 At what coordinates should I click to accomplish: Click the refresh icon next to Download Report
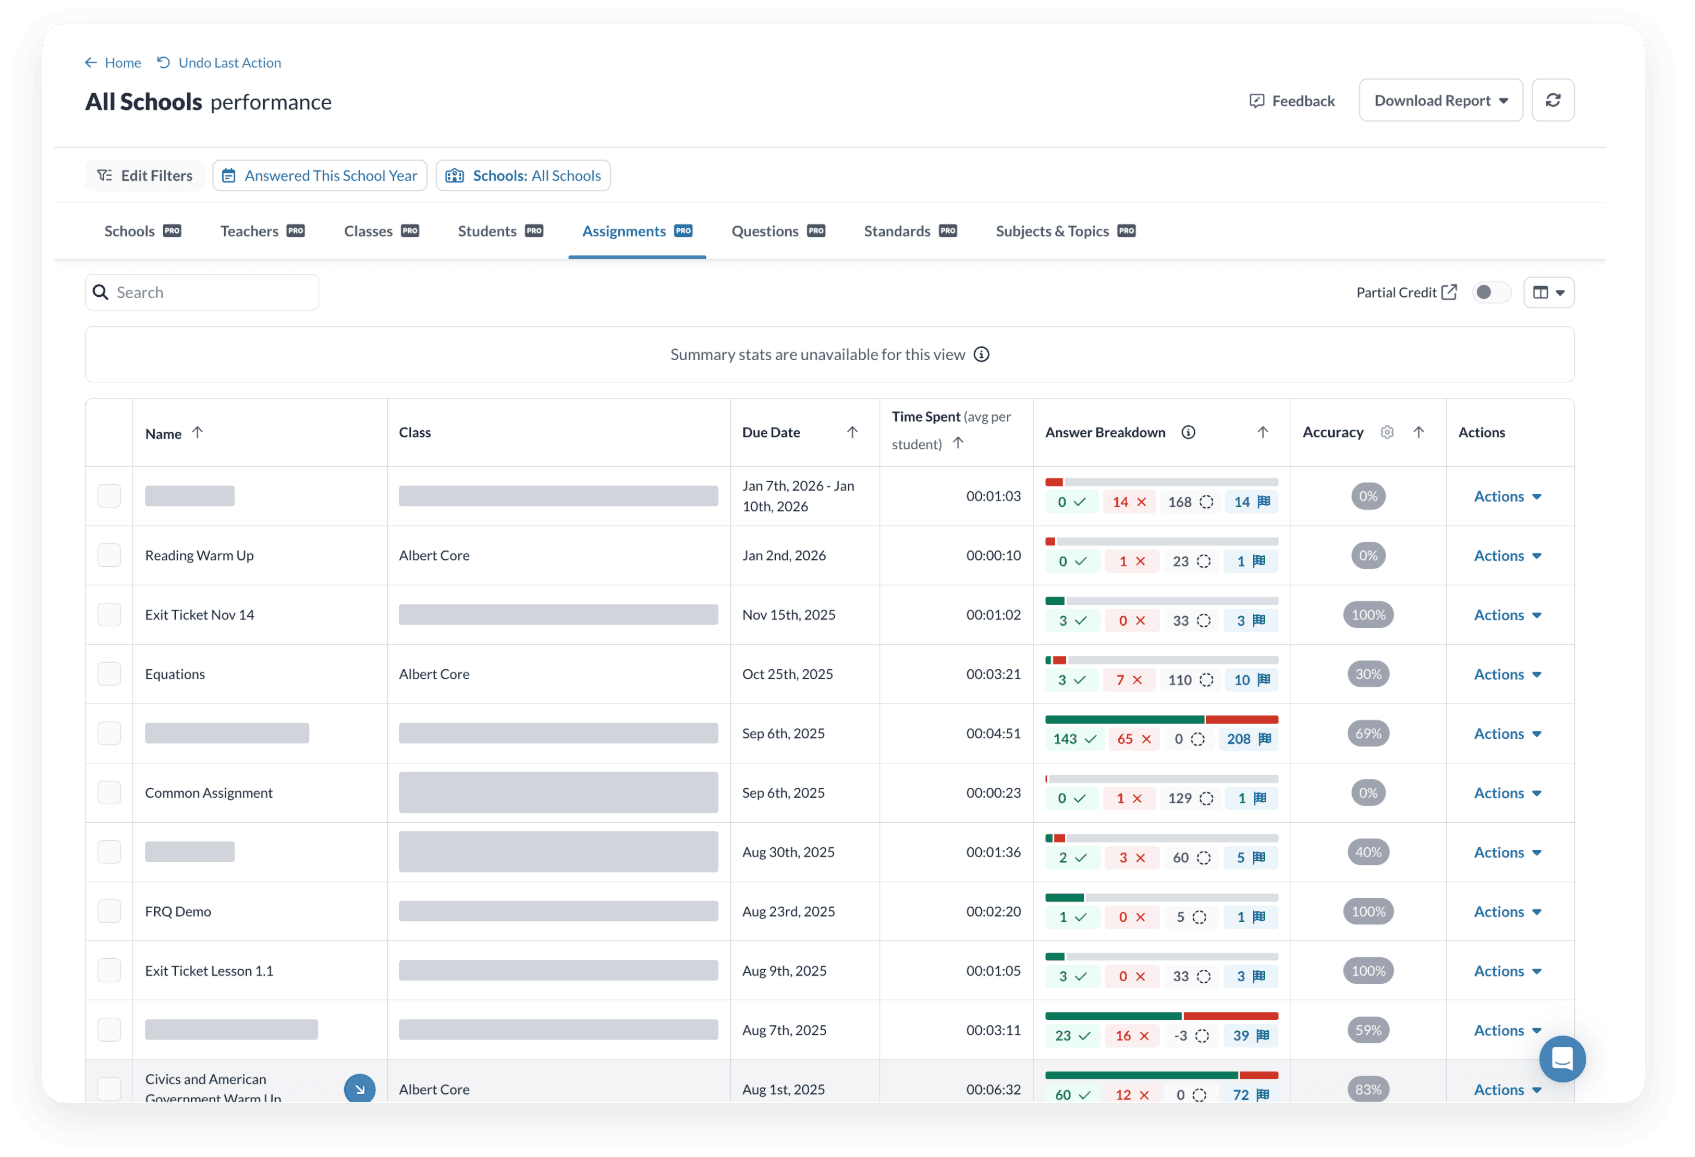1553,100
